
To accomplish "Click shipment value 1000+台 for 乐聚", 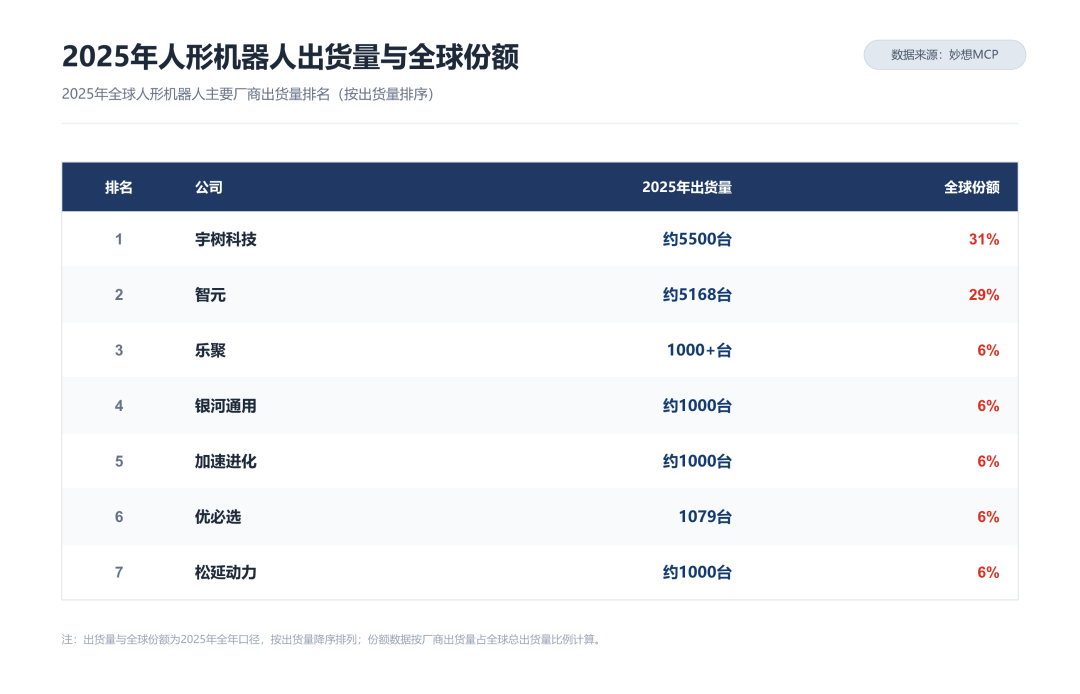I will pyautogui.click(x=699, y=350).
